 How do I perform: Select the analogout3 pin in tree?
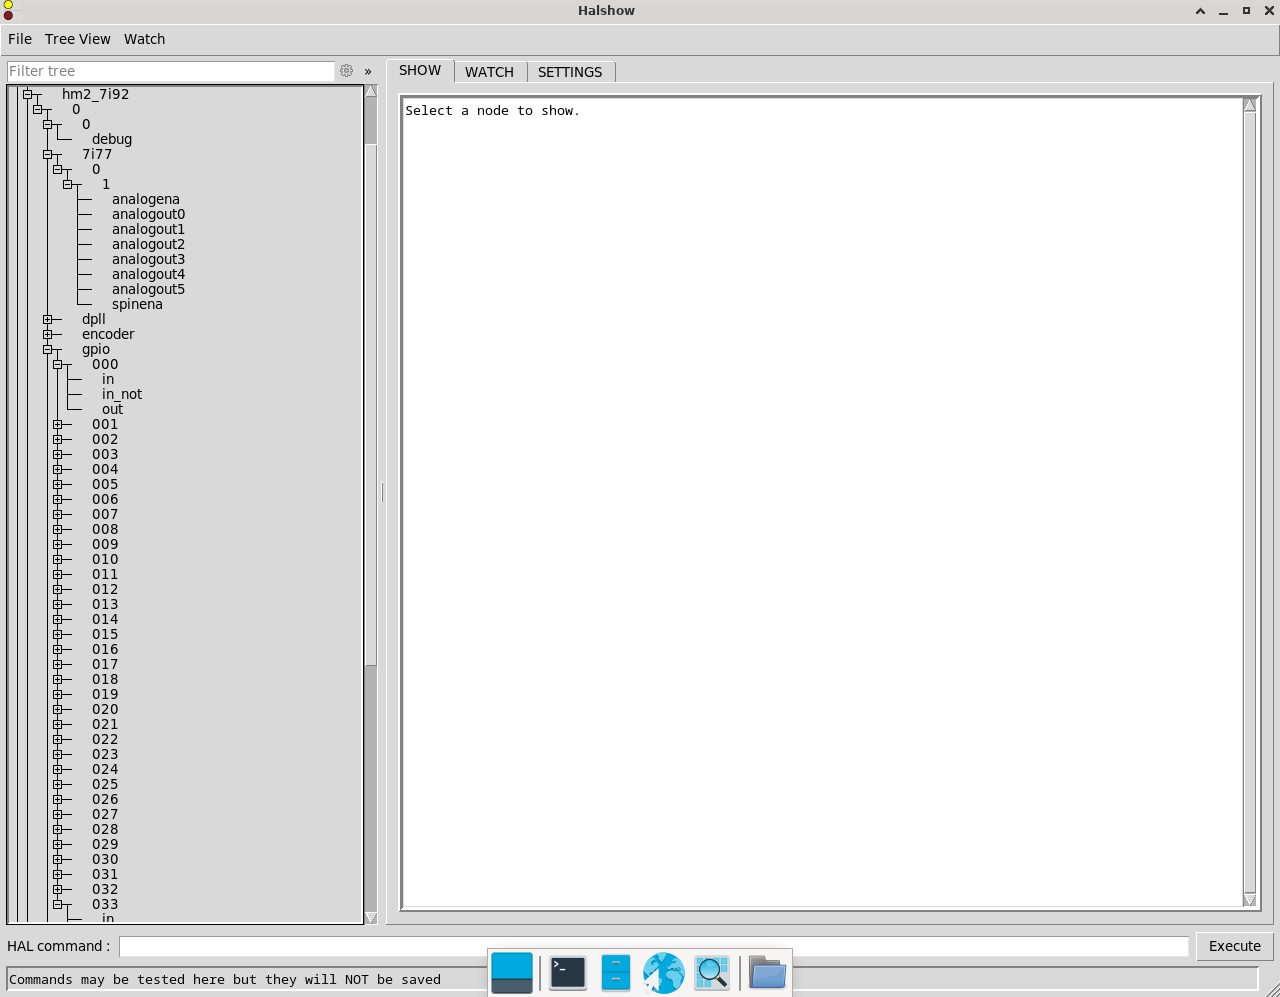pyautogui.click(x=148, y=259)
